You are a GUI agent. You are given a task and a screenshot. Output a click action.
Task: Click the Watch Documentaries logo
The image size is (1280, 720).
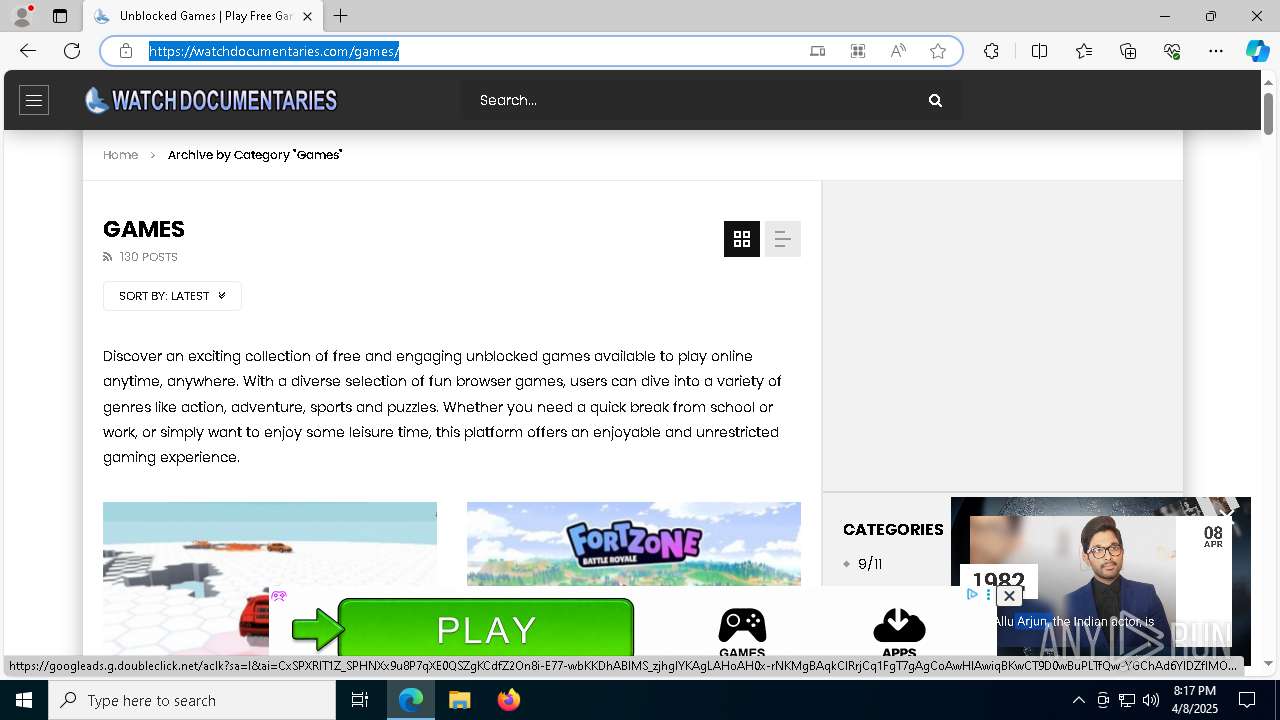pyautogui.click(x=211, y=100)
